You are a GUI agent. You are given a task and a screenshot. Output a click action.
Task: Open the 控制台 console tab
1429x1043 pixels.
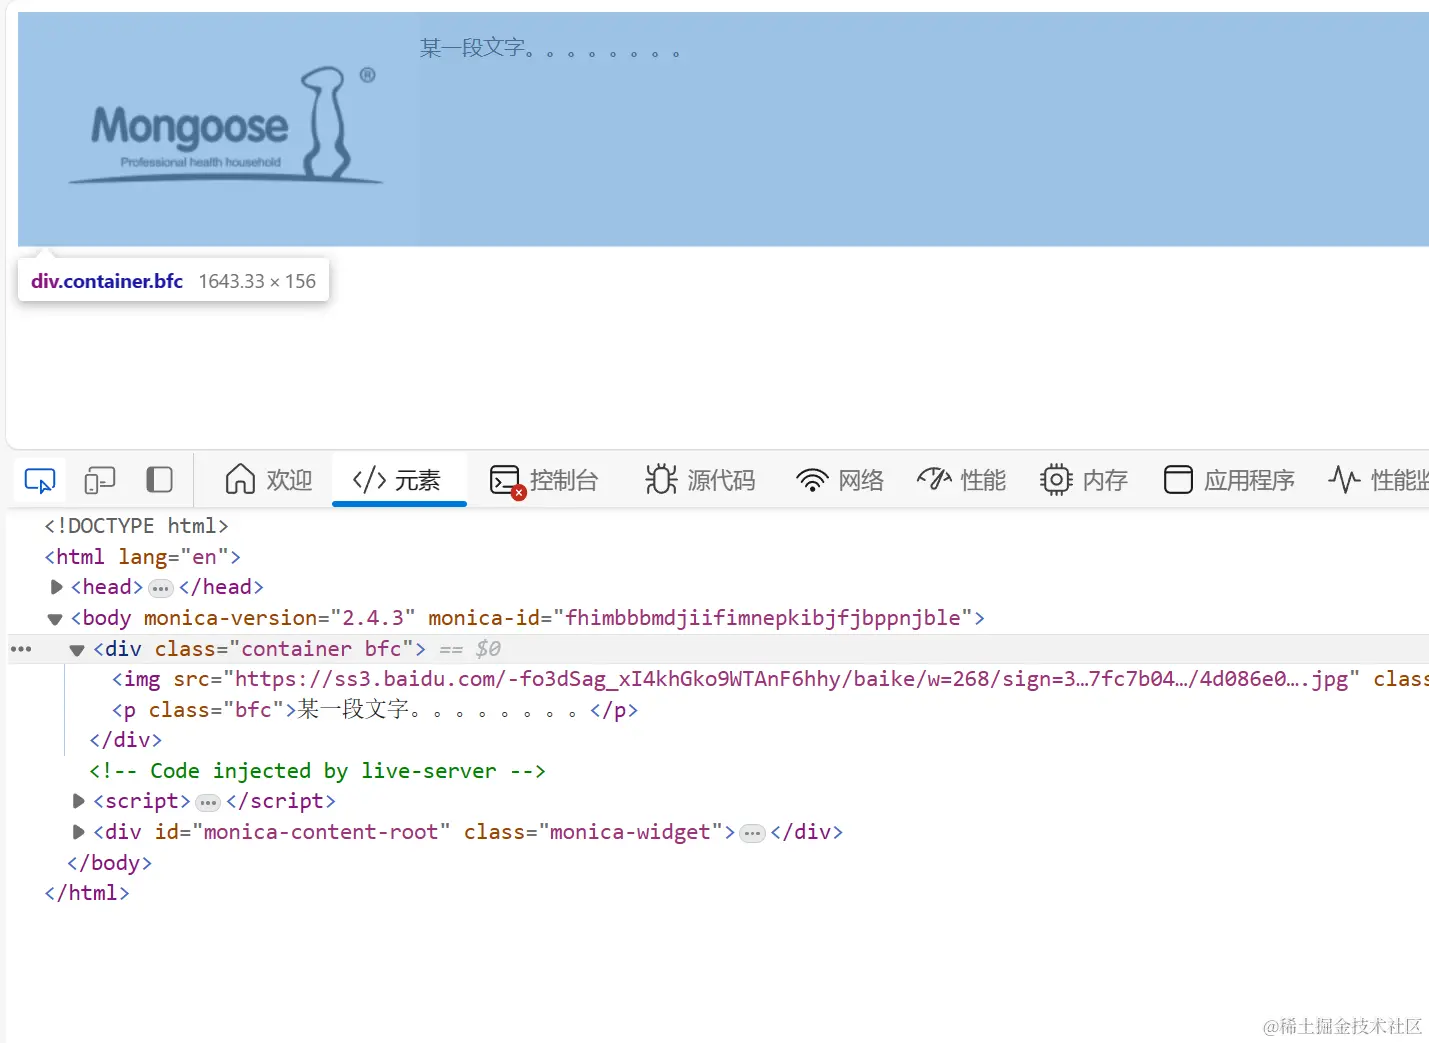click(544, 481)
